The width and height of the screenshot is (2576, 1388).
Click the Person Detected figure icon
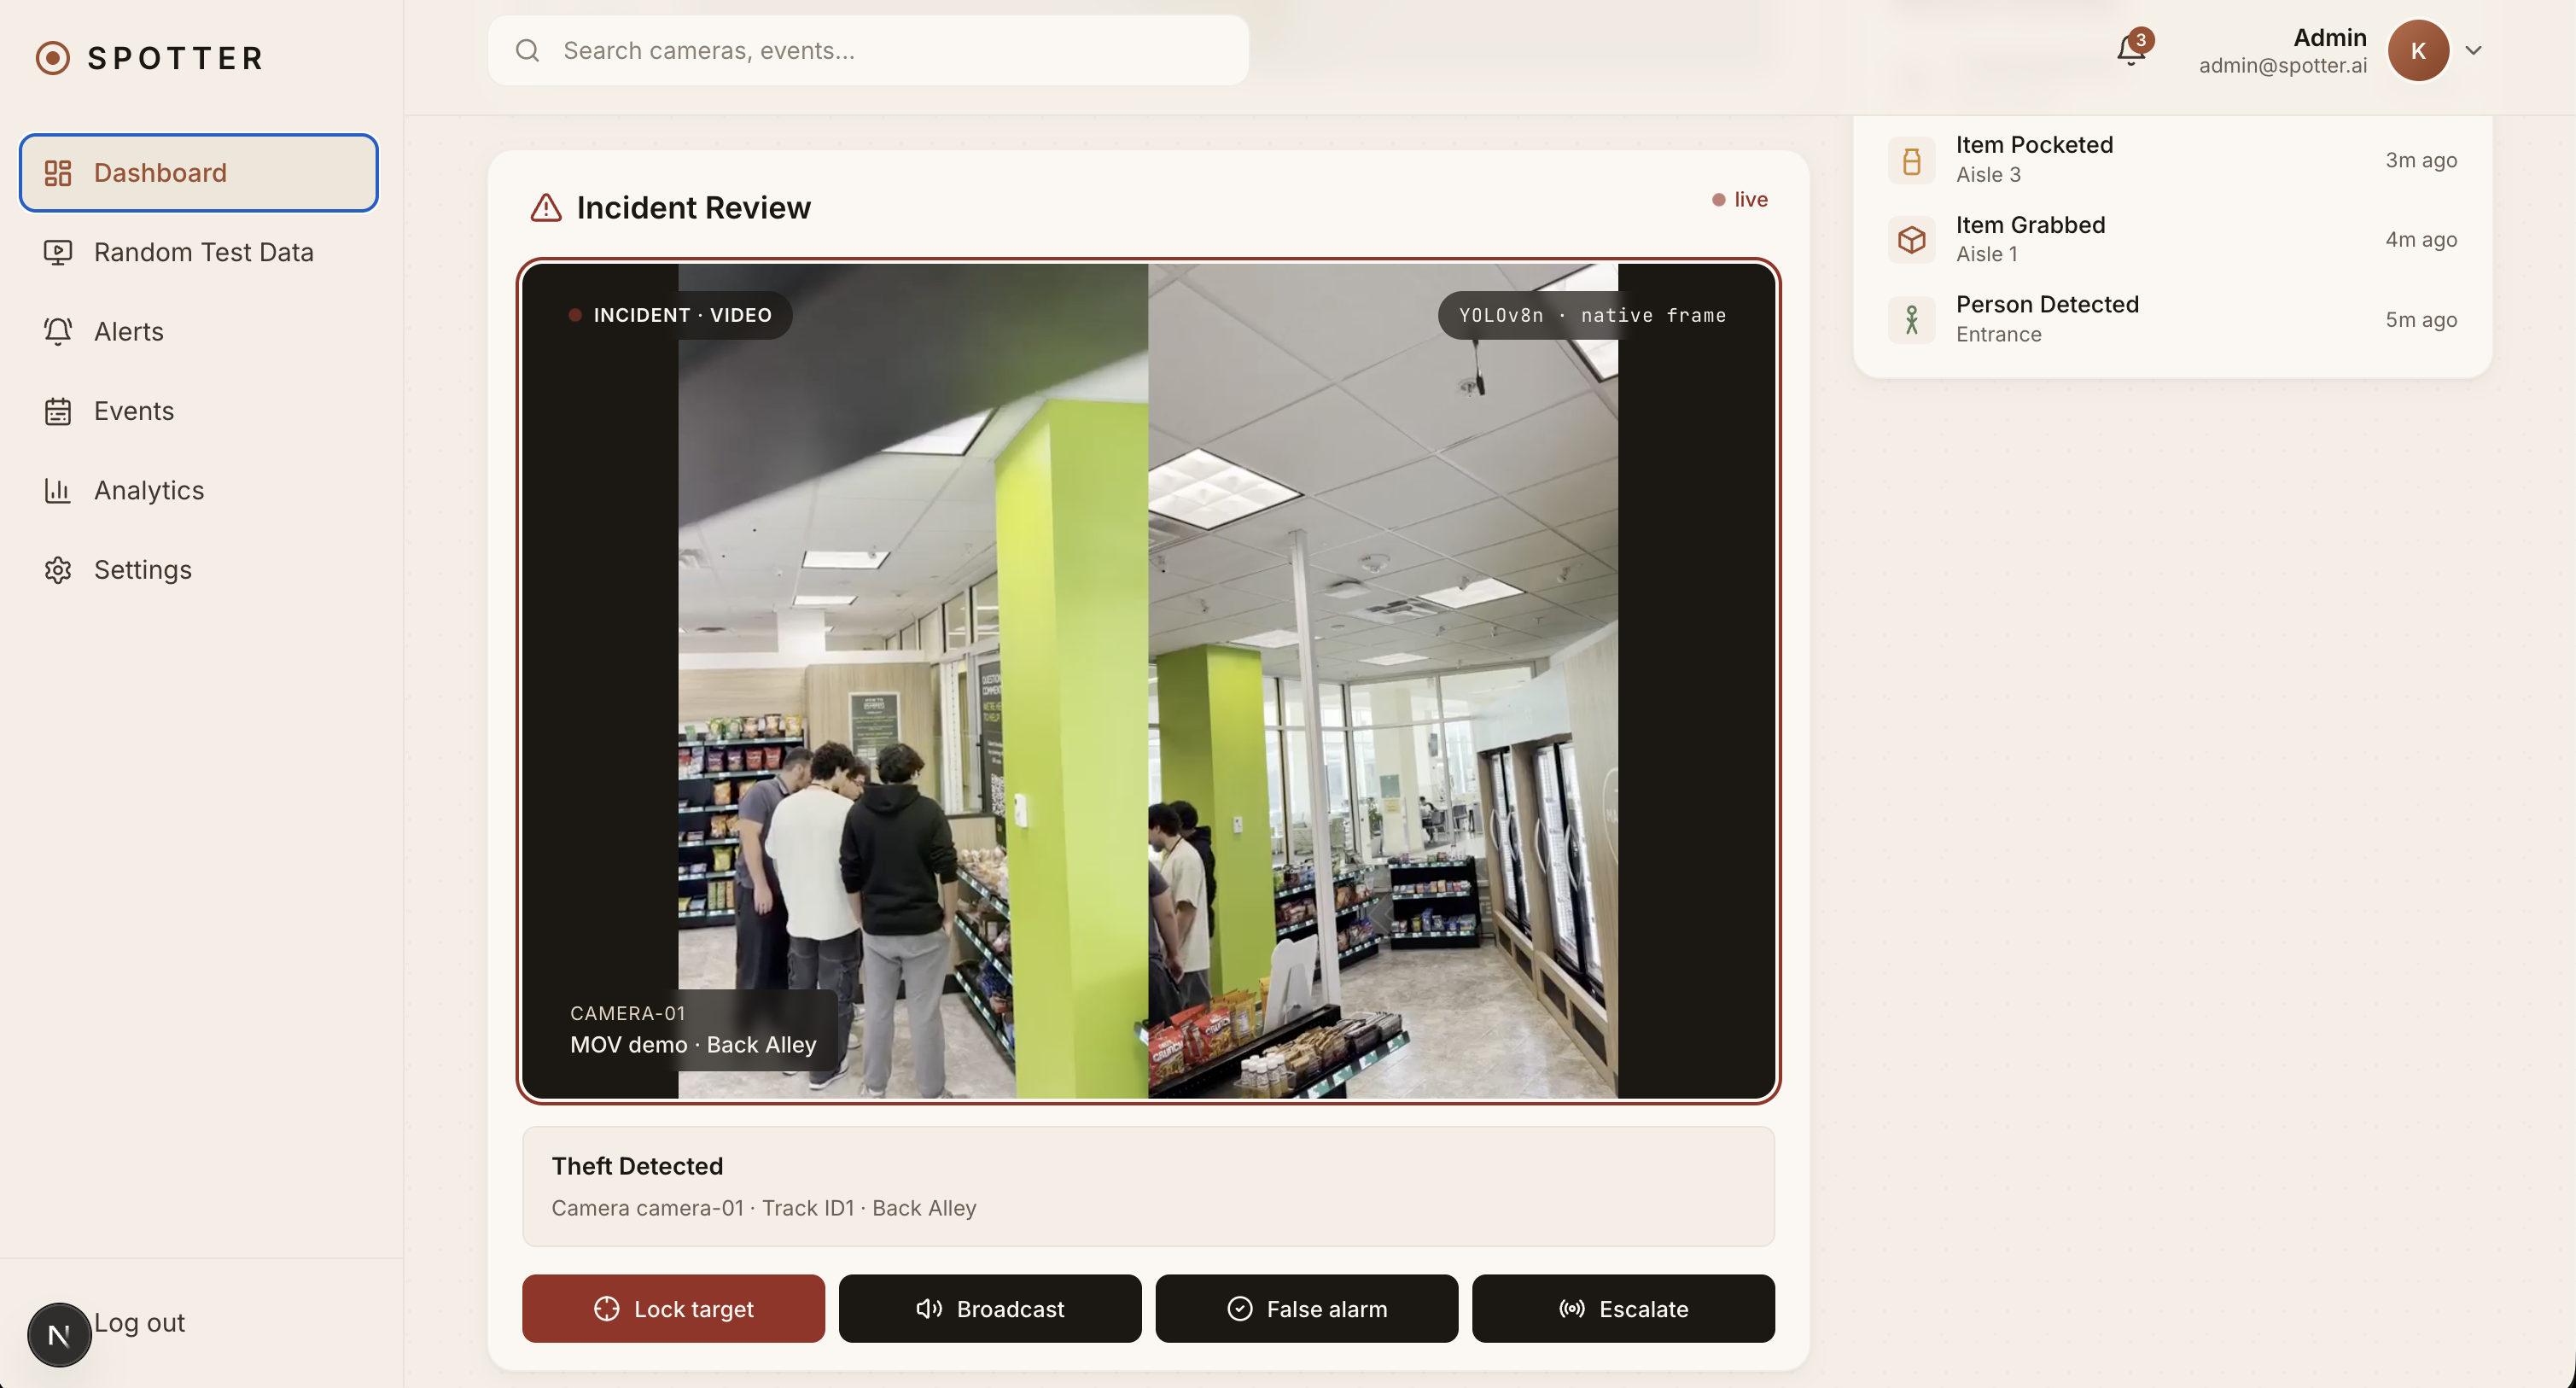[1911, 320]
